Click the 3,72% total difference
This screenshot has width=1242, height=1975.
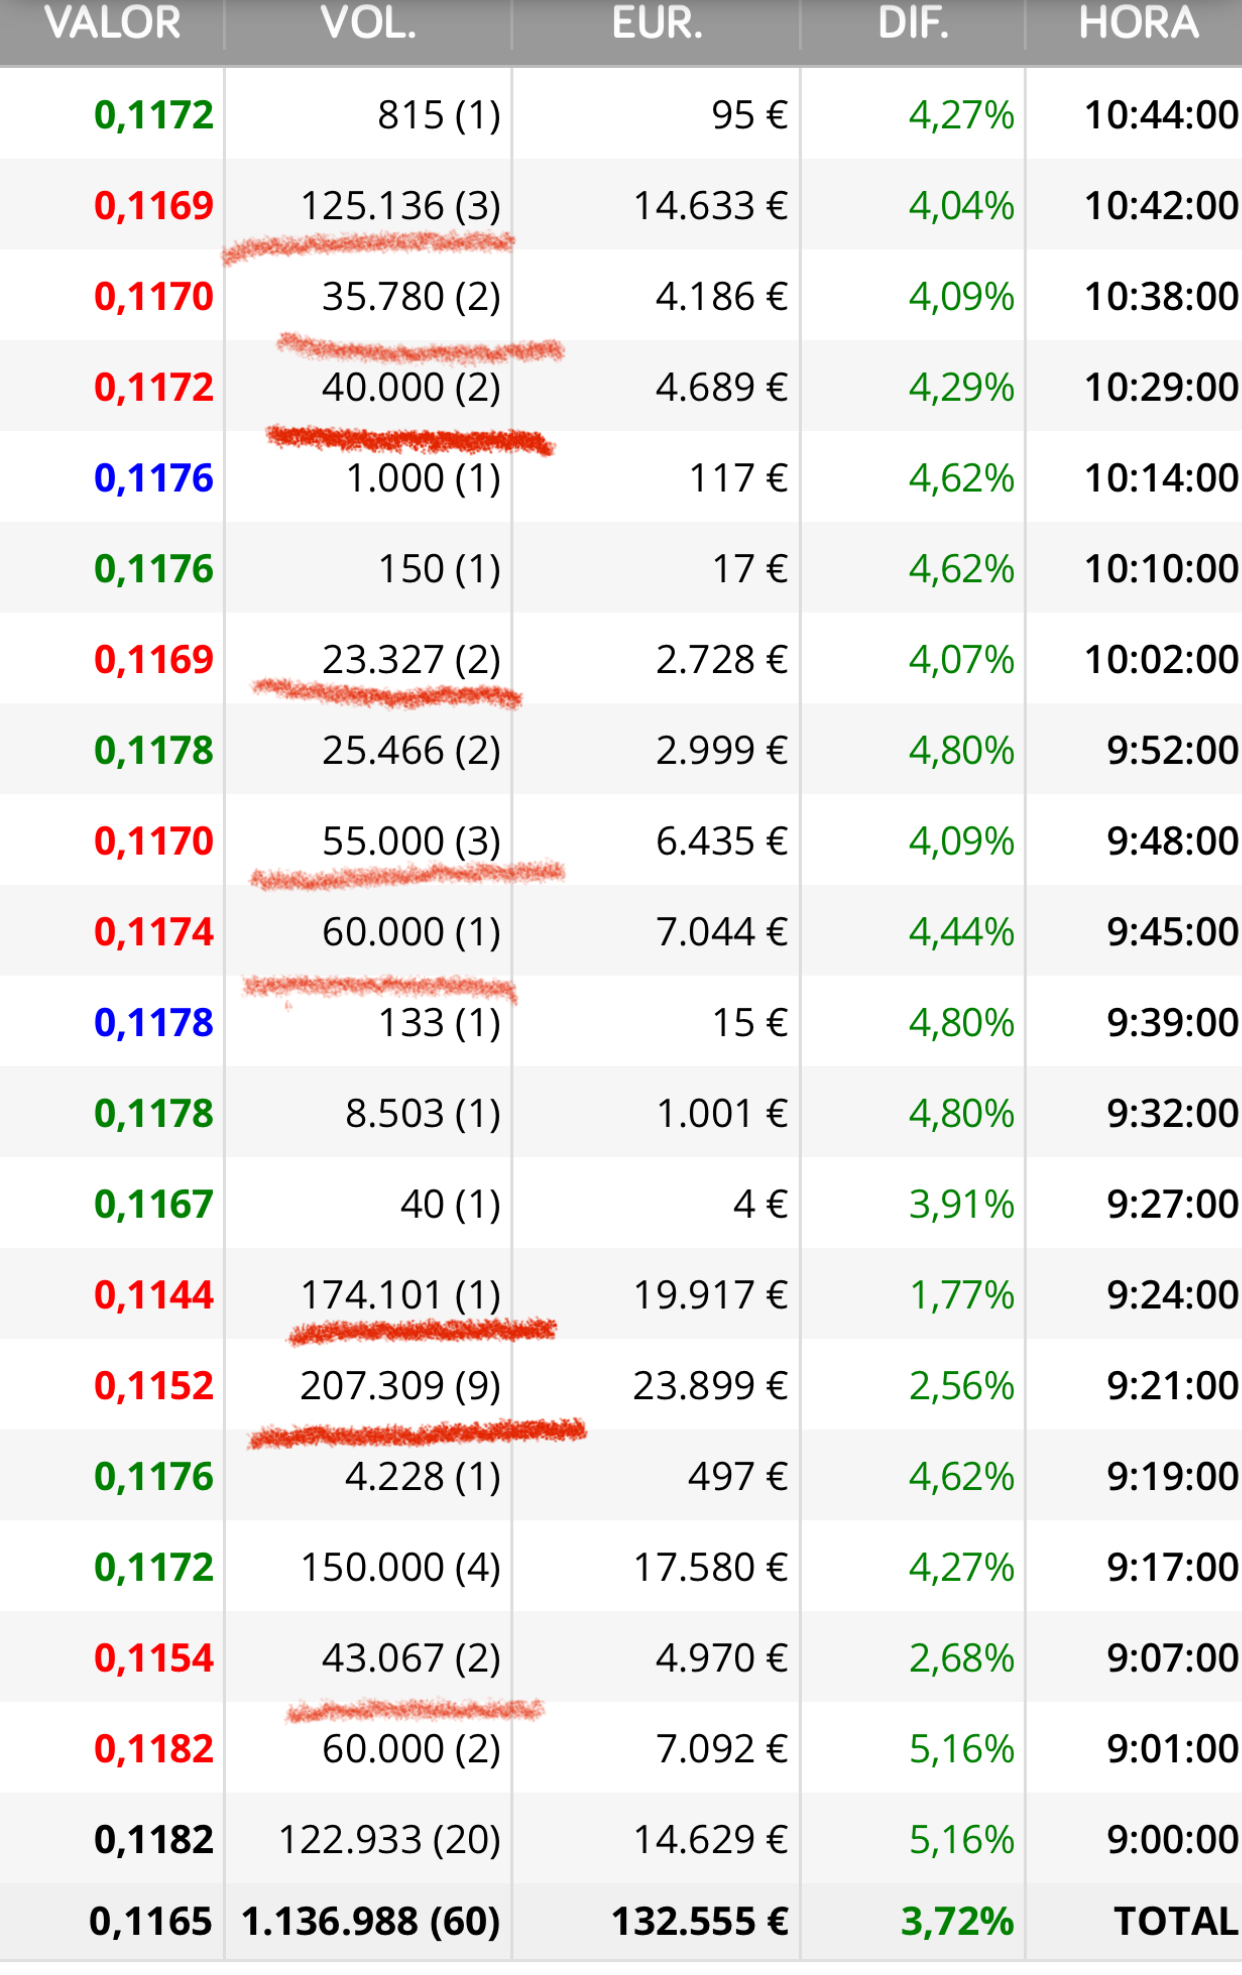pyautogui.click(x=957, y=1923)
